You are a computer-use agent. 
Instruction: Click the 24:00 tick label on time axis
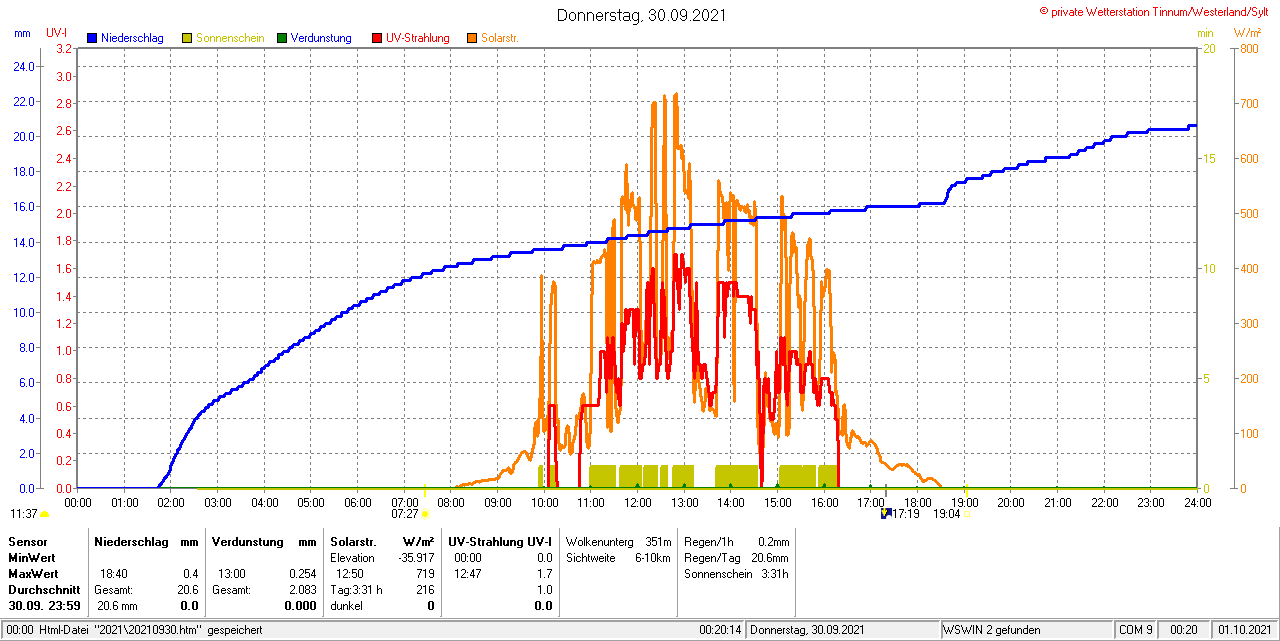[x=1197, y=502]
